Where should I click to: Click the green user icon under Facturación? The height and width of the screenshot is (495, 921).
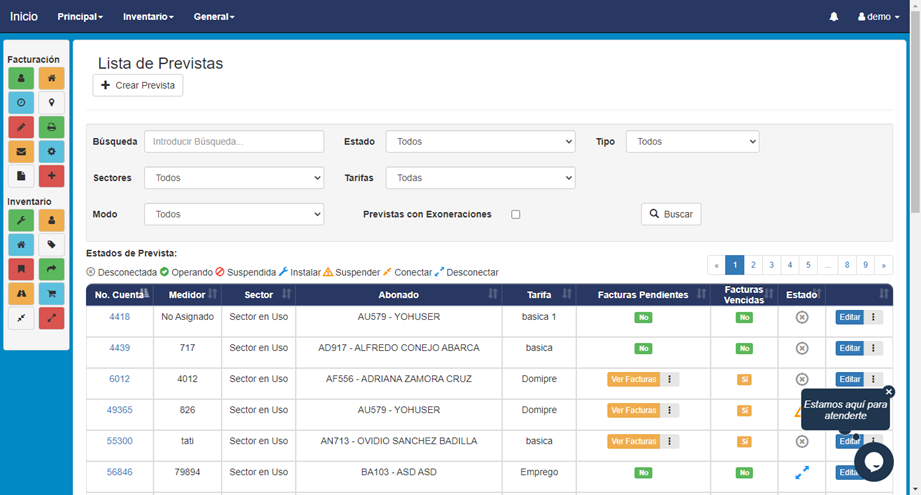click(x=21, y=78)
